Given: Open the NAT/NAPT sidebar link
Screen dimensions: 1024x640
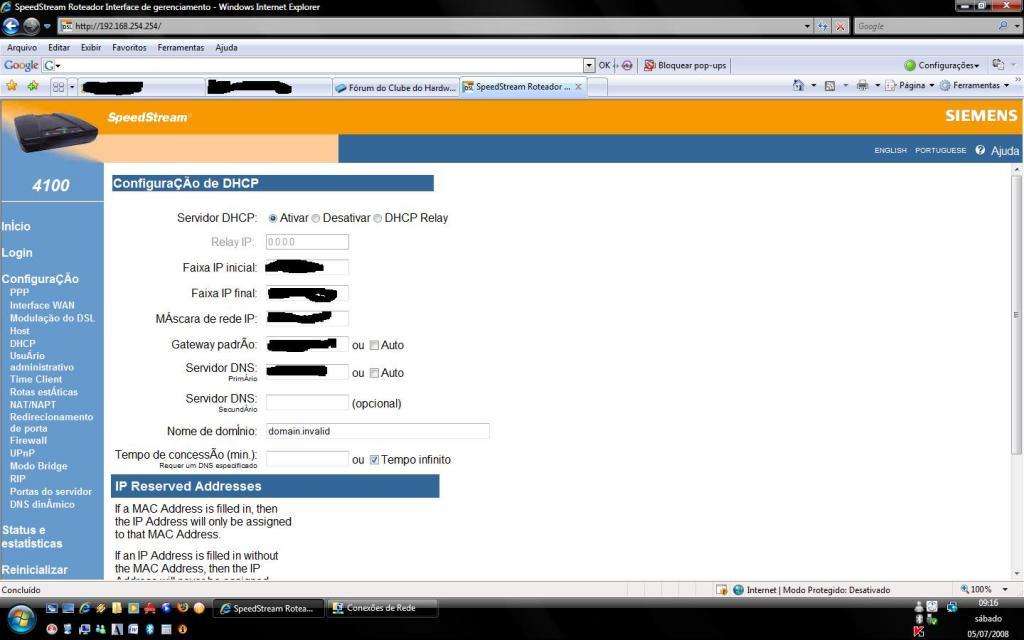Looking at the screenshot, I should [33, 404].
